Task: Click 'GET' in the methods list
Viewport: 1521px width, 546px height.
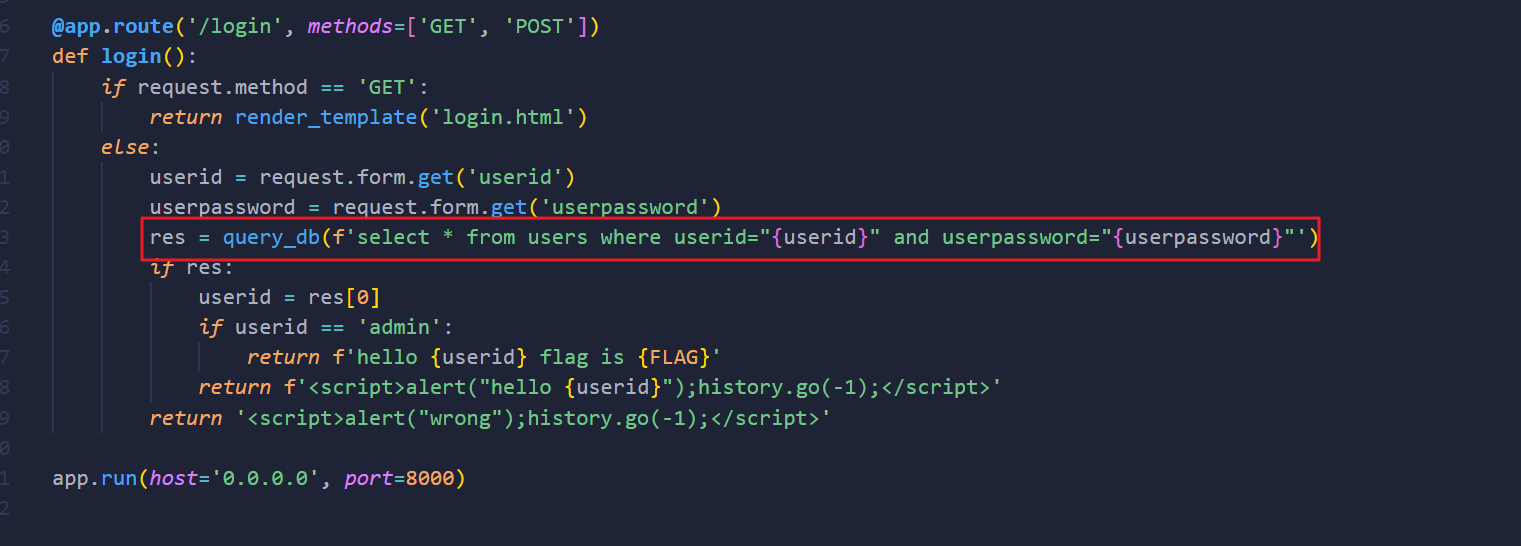Action: [448, 27]
